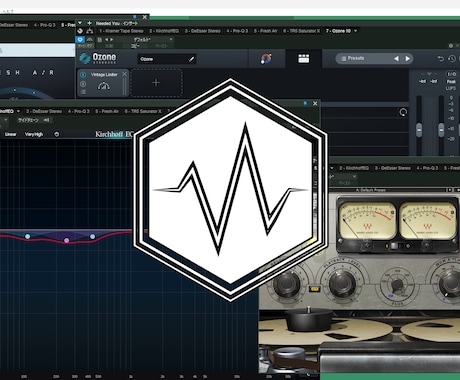
Task: Select the 6 - TRS Saturator X tab in the Kirchhoff window
Action: (143, 111)
